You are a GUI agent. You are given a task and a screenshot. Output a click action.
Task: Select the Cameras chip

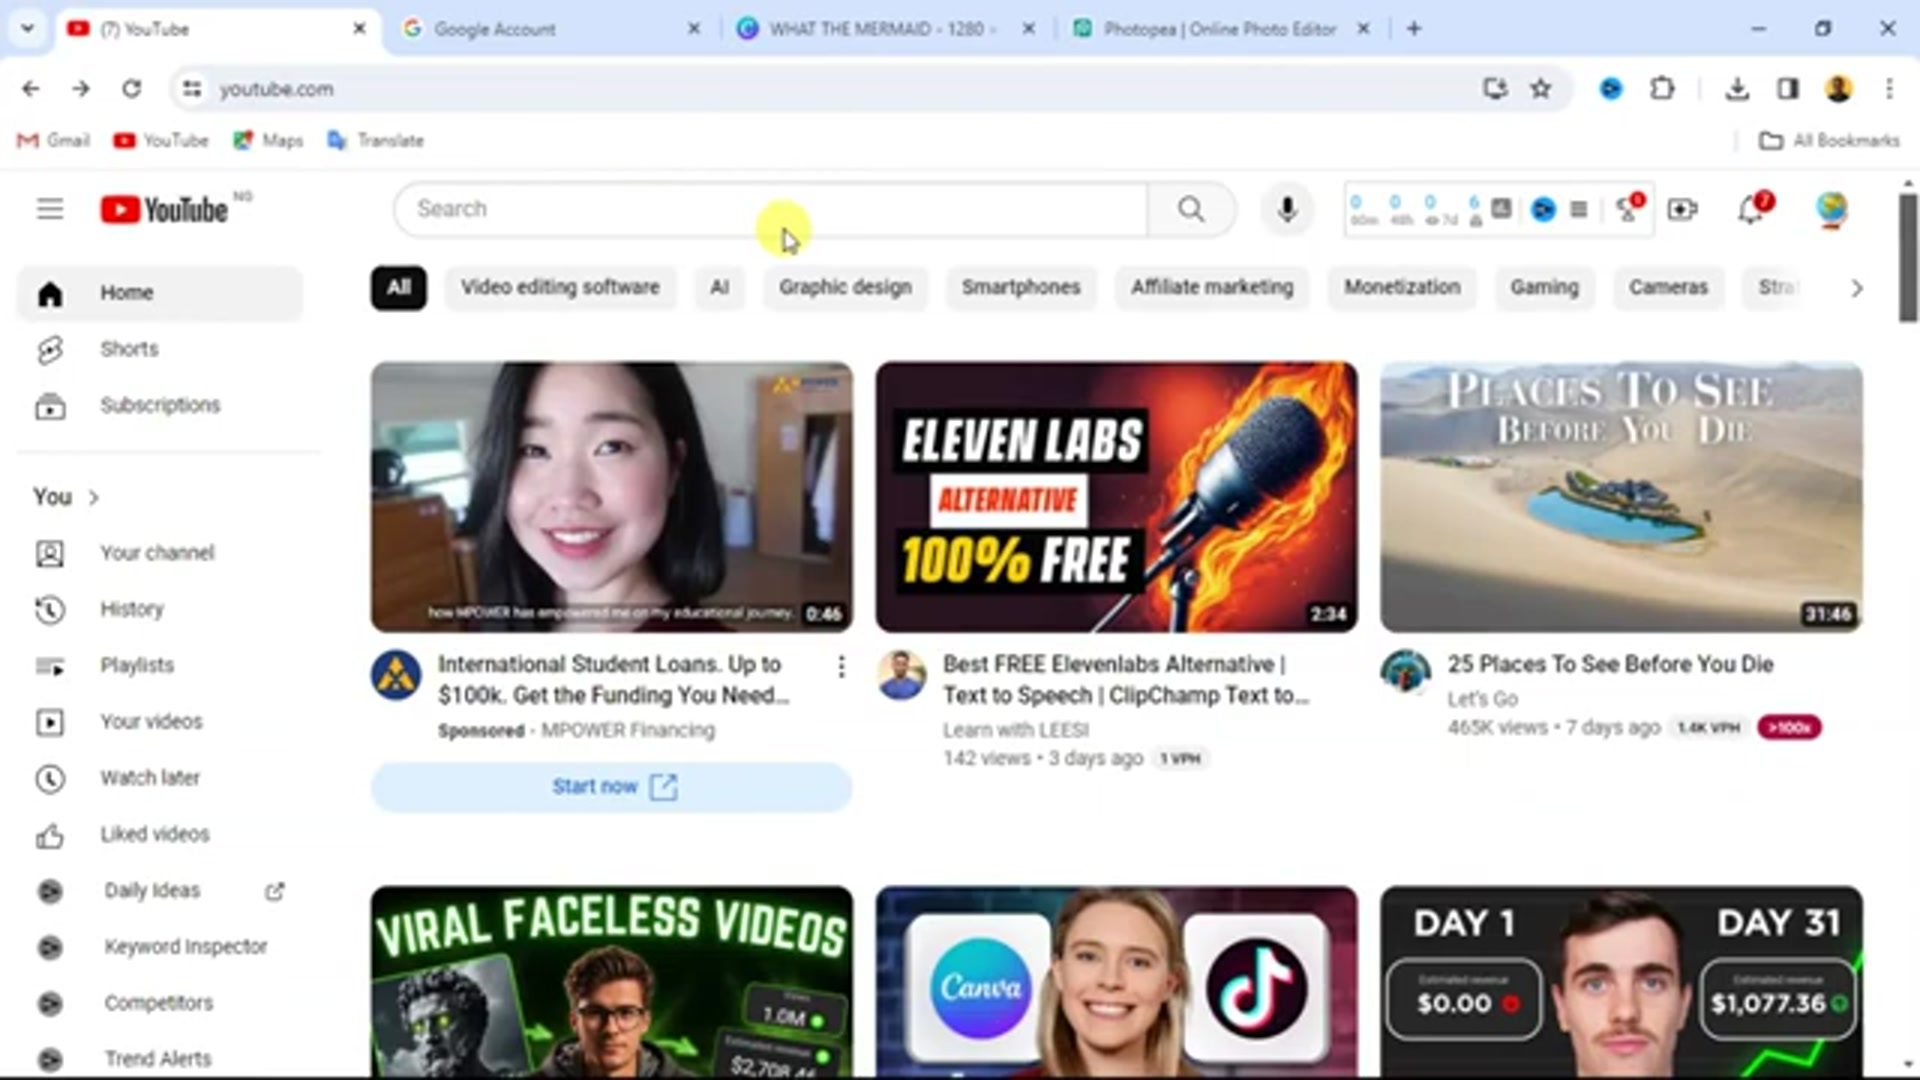tap(1668, 288)
